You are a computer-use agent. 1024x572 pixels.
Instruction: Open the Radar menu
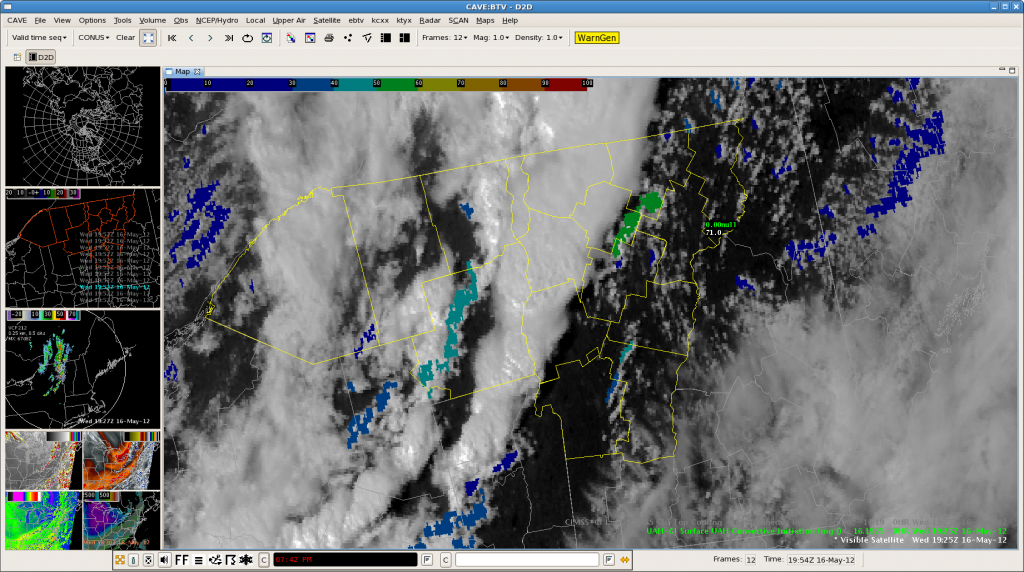click(x=430, y=20)
